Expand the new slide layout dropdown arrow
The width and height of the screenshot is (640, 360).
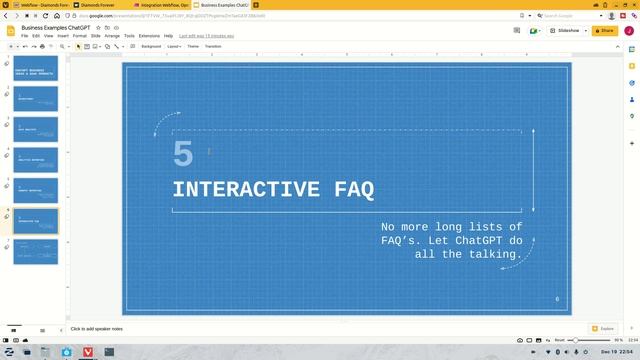point(18,47)
